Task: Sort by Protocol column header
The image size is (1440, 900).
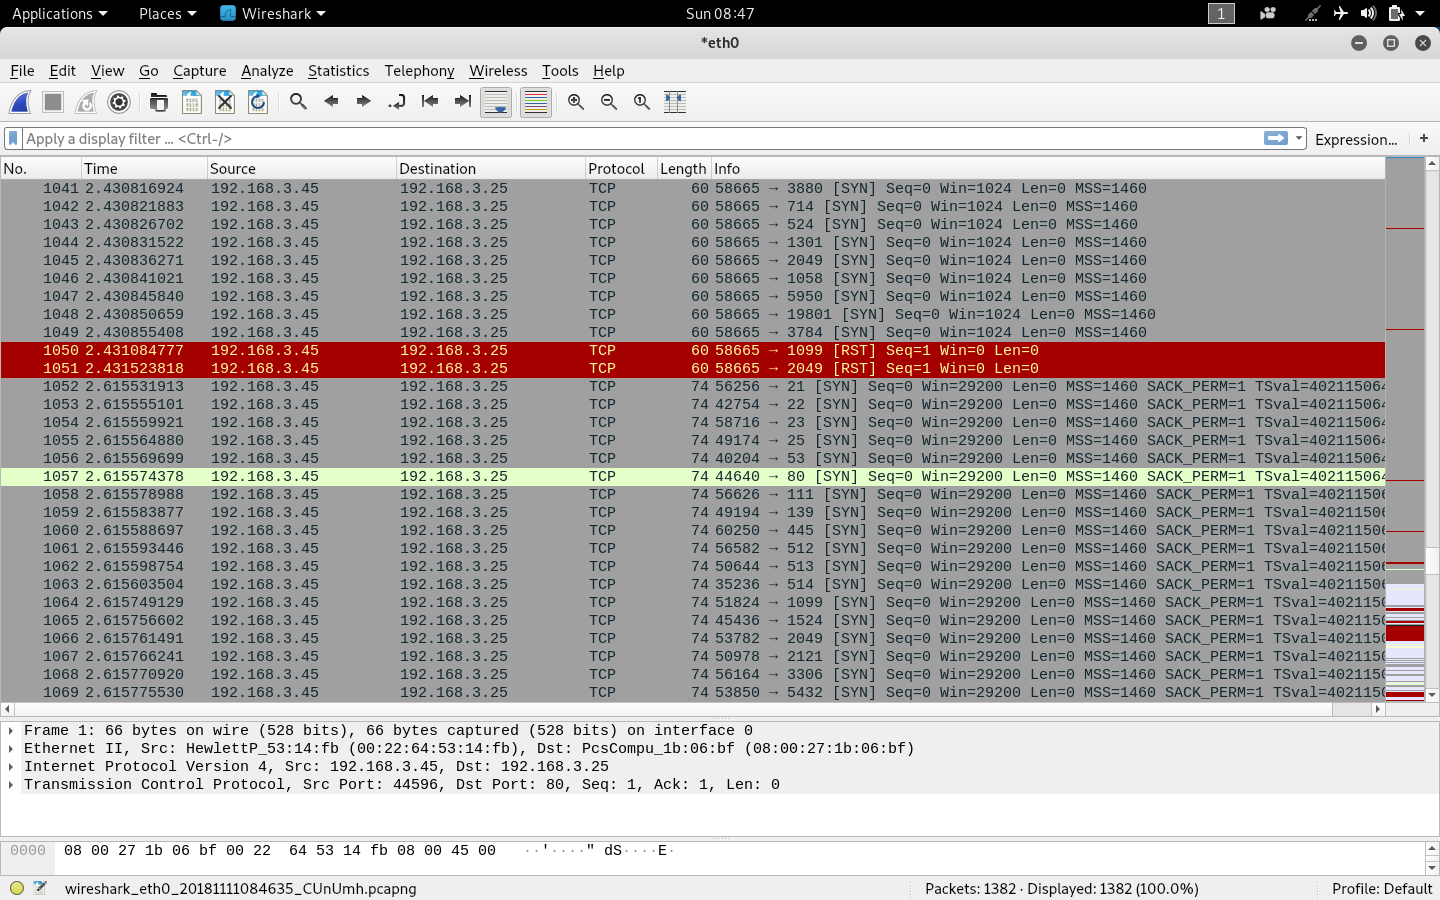Action: pyautogui.click(x=620, y=169)
